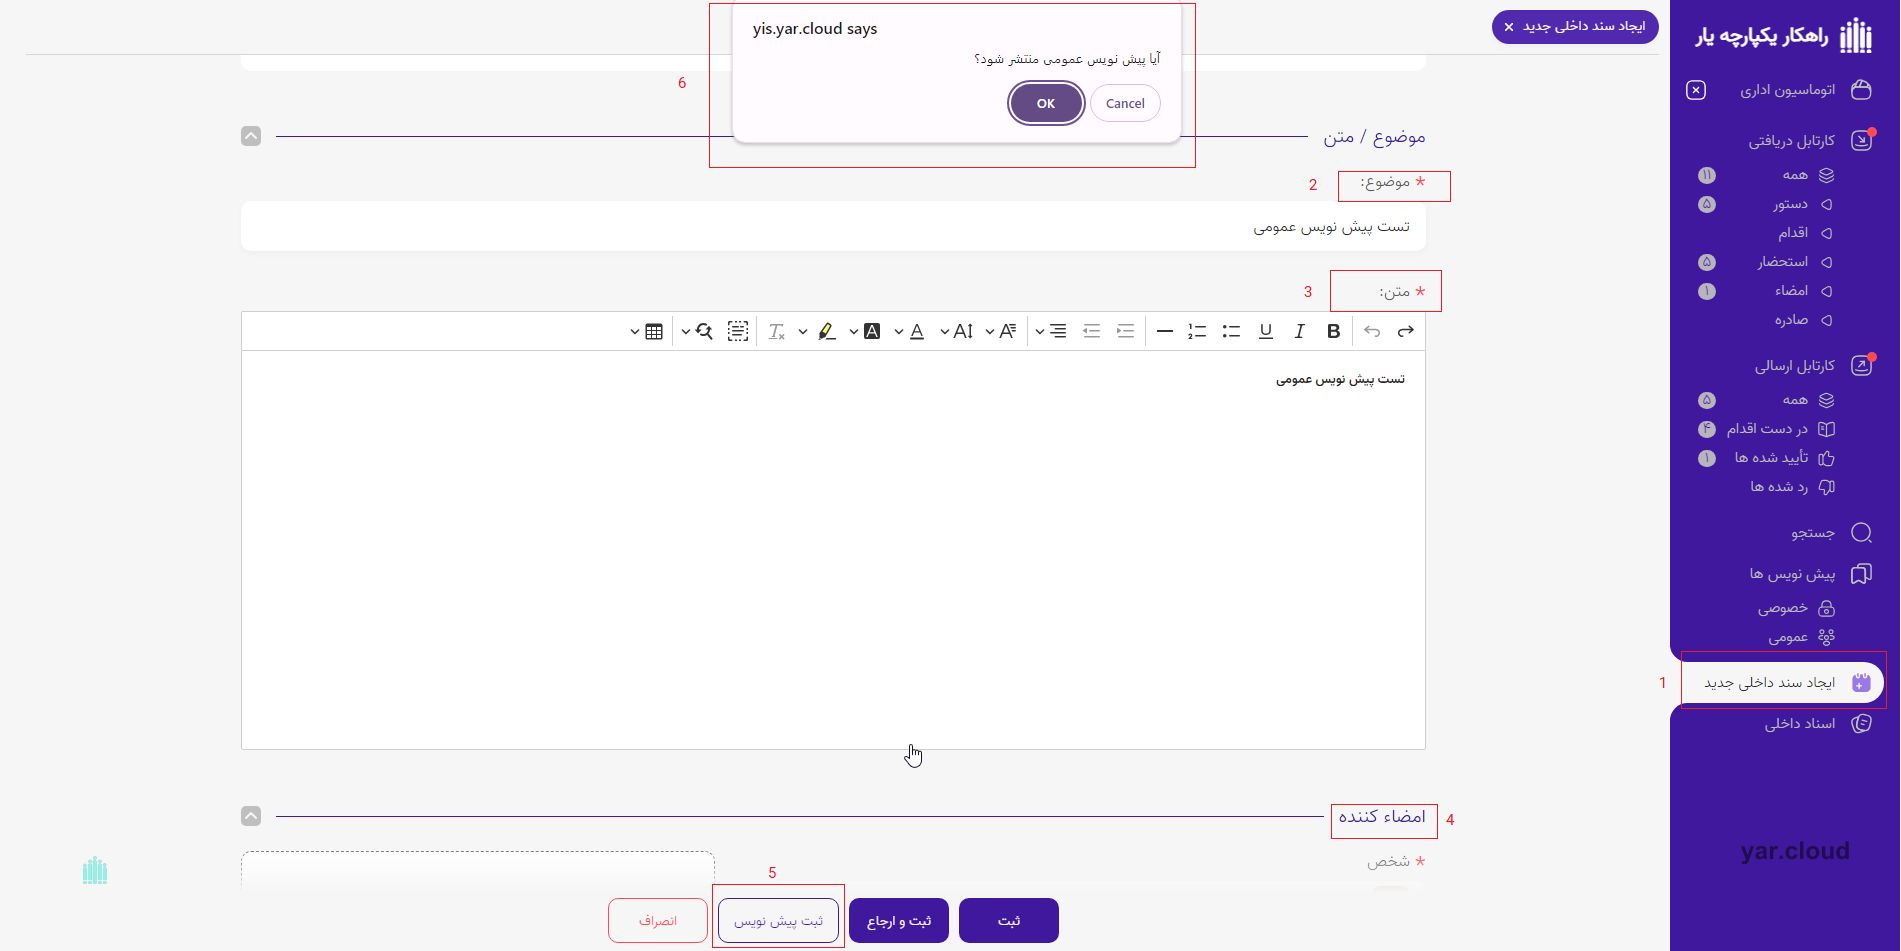Click the insert table icon
The width and height of the screenshot is (1901, 951).
[x=654, y=331]
